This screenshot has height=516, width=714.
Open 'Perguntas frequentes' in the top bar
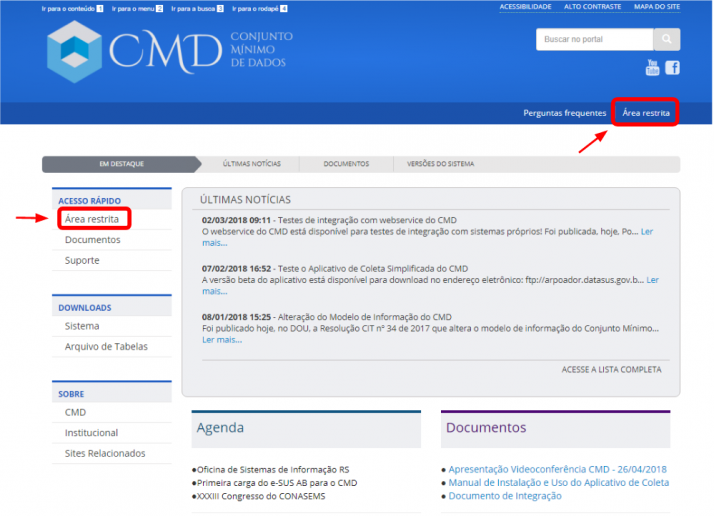point(564,113)
